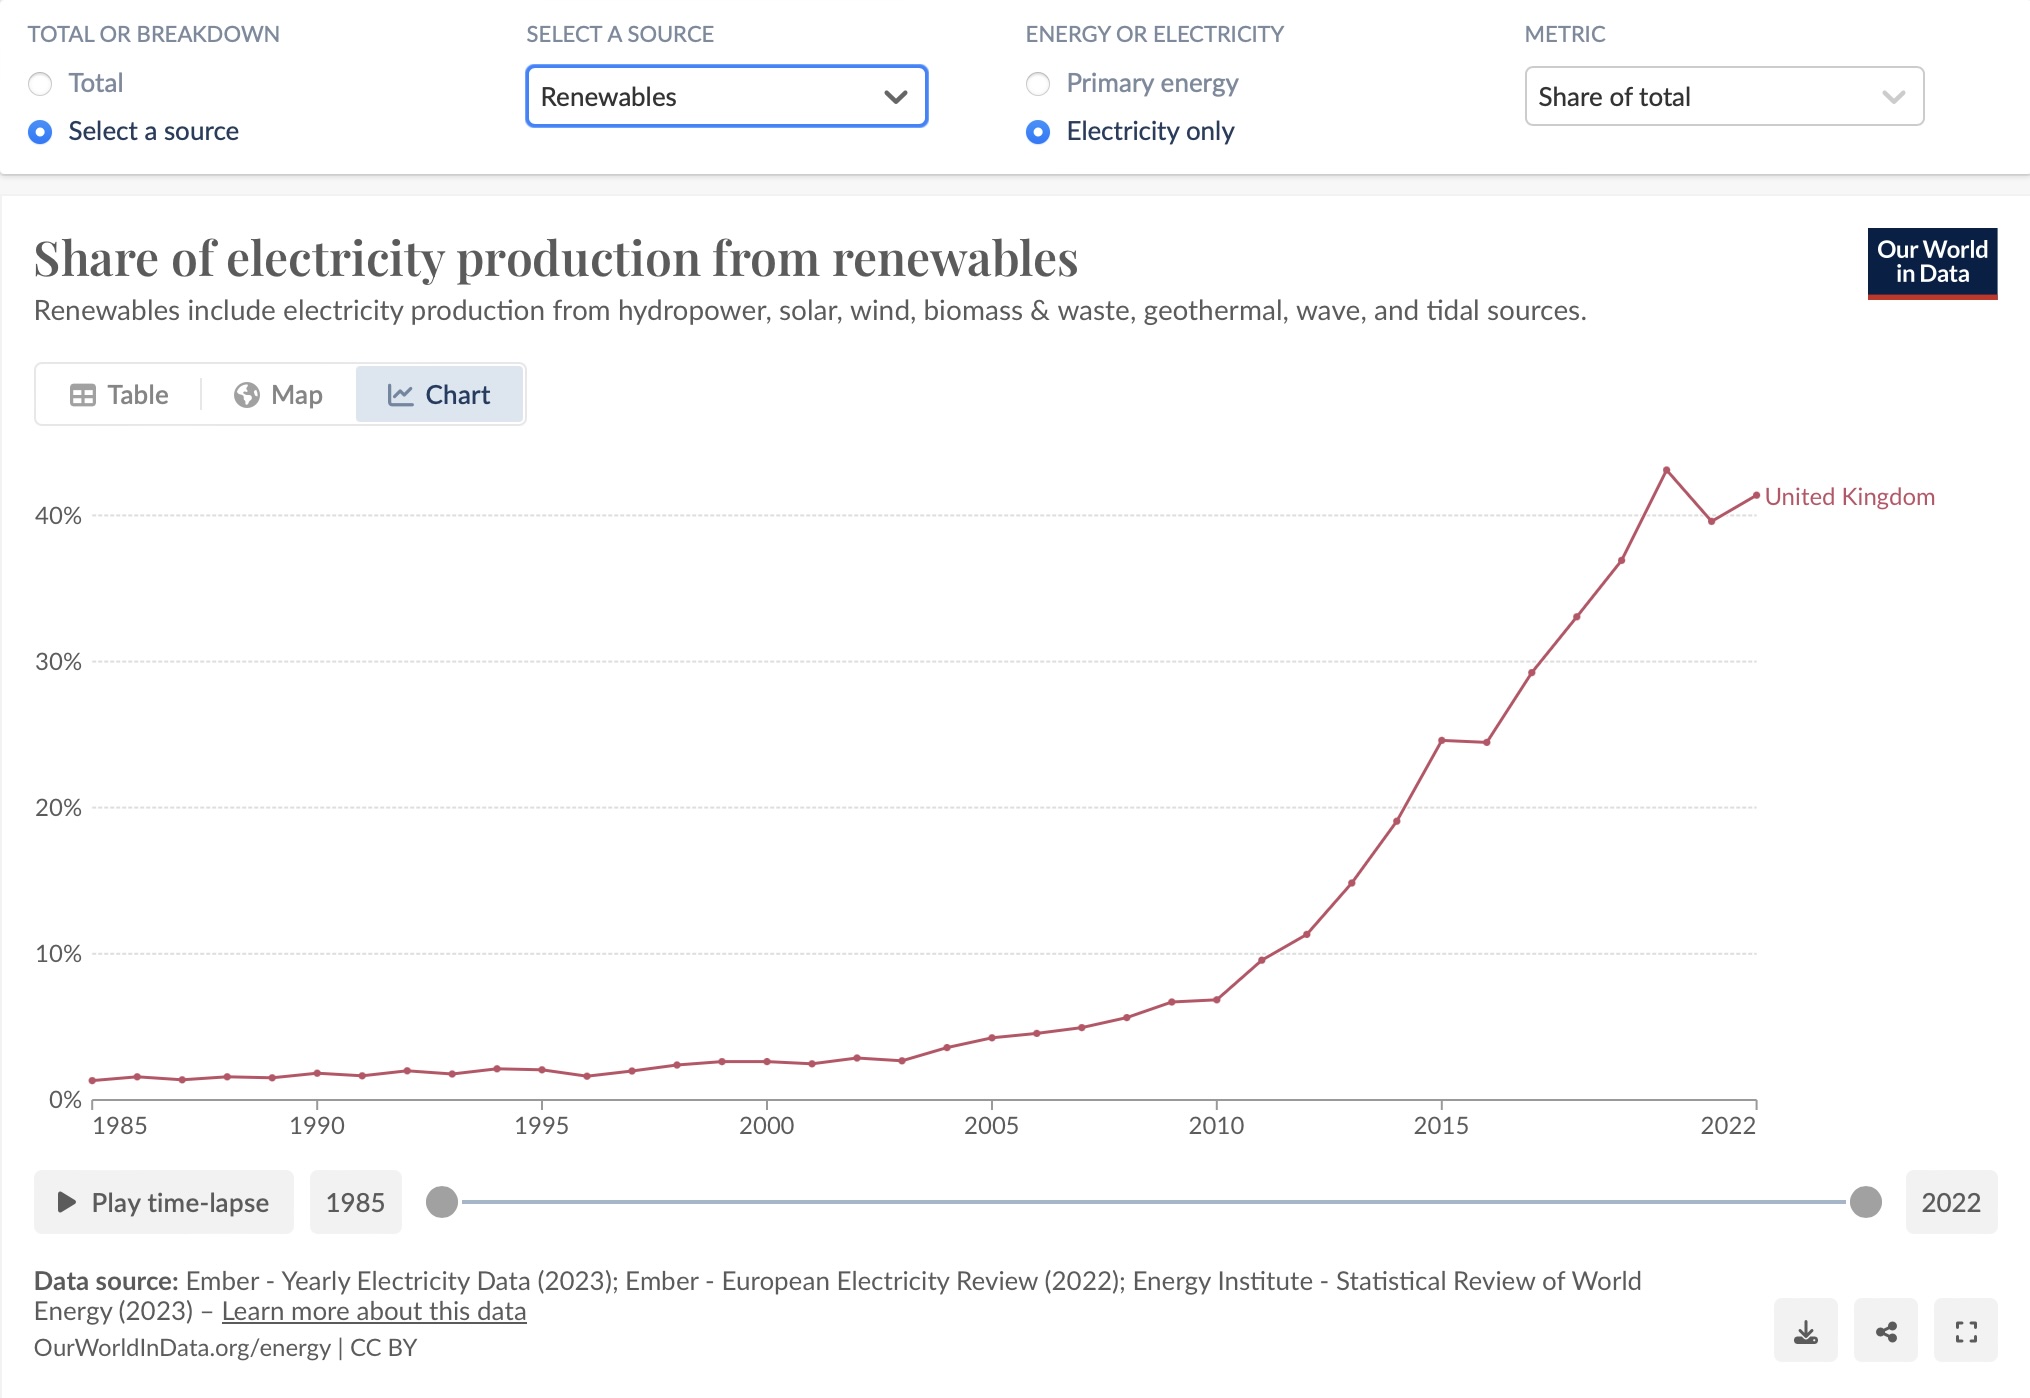Choose the Primary energy radio option
This screenshot has width=2030, height=1398.
(1038, 83)
